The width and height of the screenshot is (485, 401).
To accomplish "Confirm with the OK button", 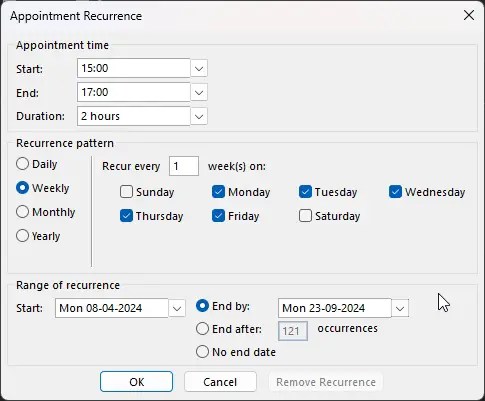I will 137,382.
